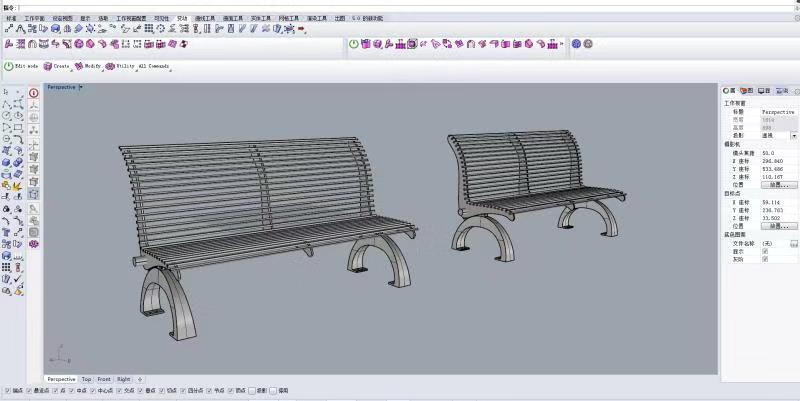Uncheck the wallpaper 显示 (Show) checkbox
Image resolution: width=800 pixels, height=401 pixels.
point(765,252)
